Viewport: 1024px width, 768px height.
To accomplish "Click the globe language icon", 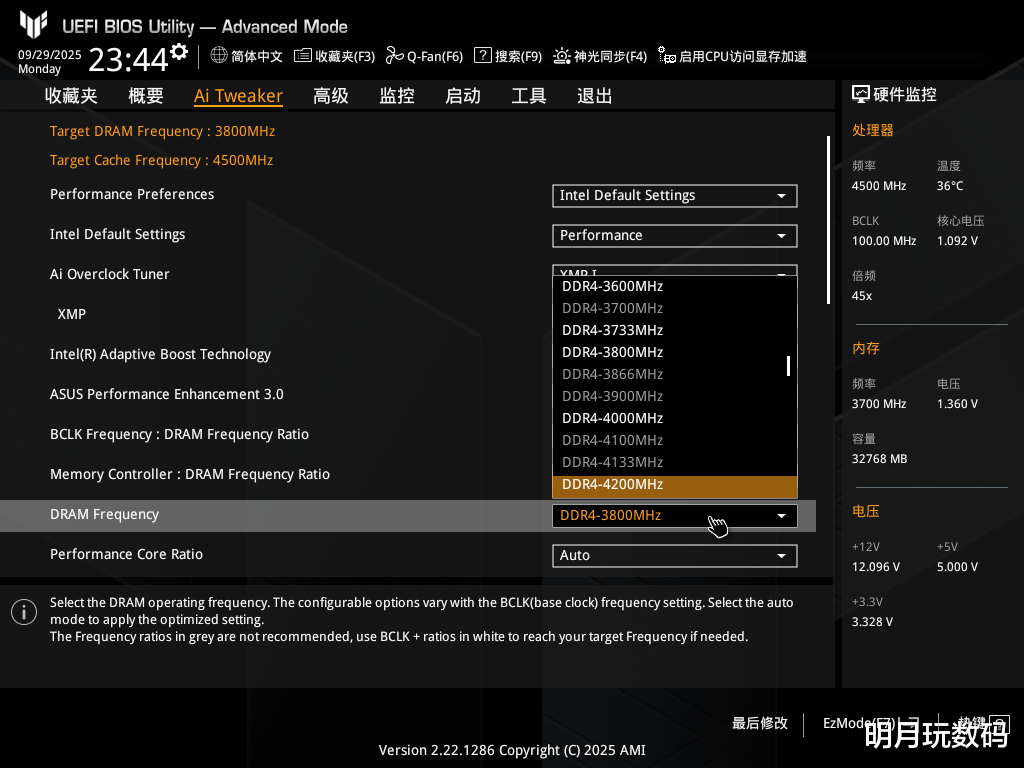I will click(x=219, y=56).
